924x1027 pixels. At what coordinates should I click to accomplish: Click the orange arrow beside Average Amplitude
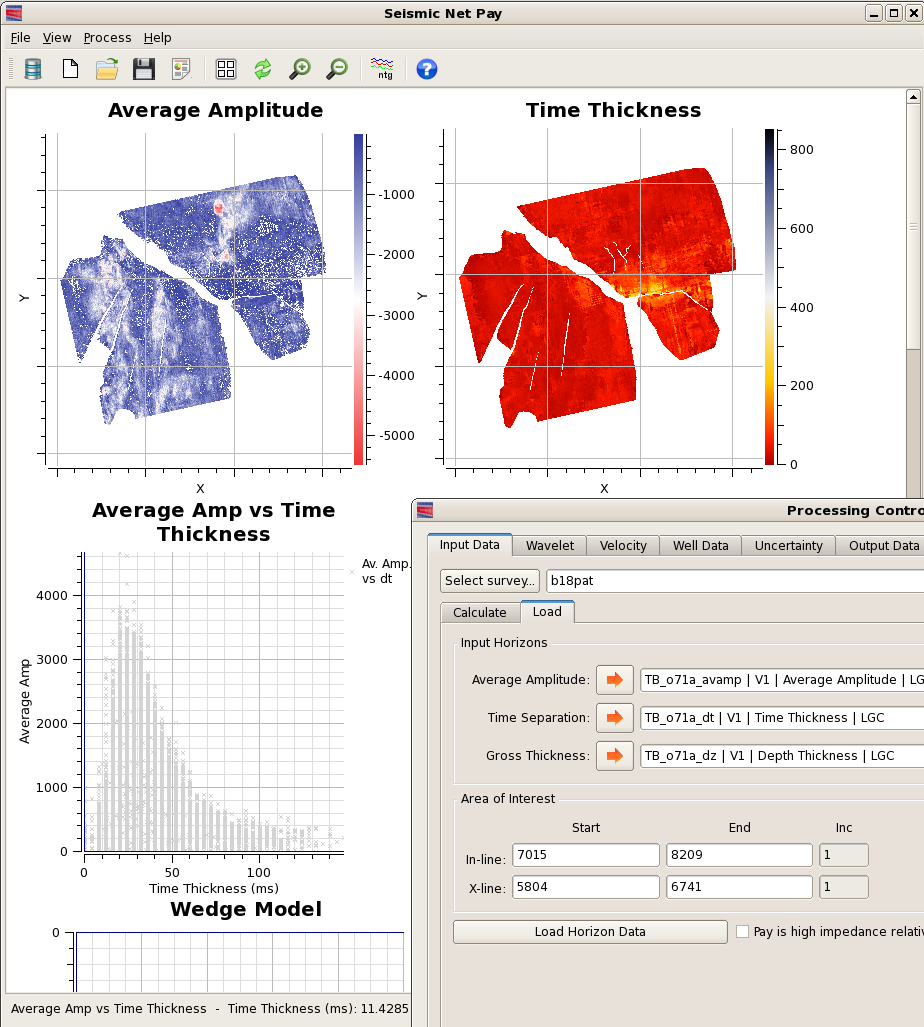pyautogui.click(x=614, y=680)
